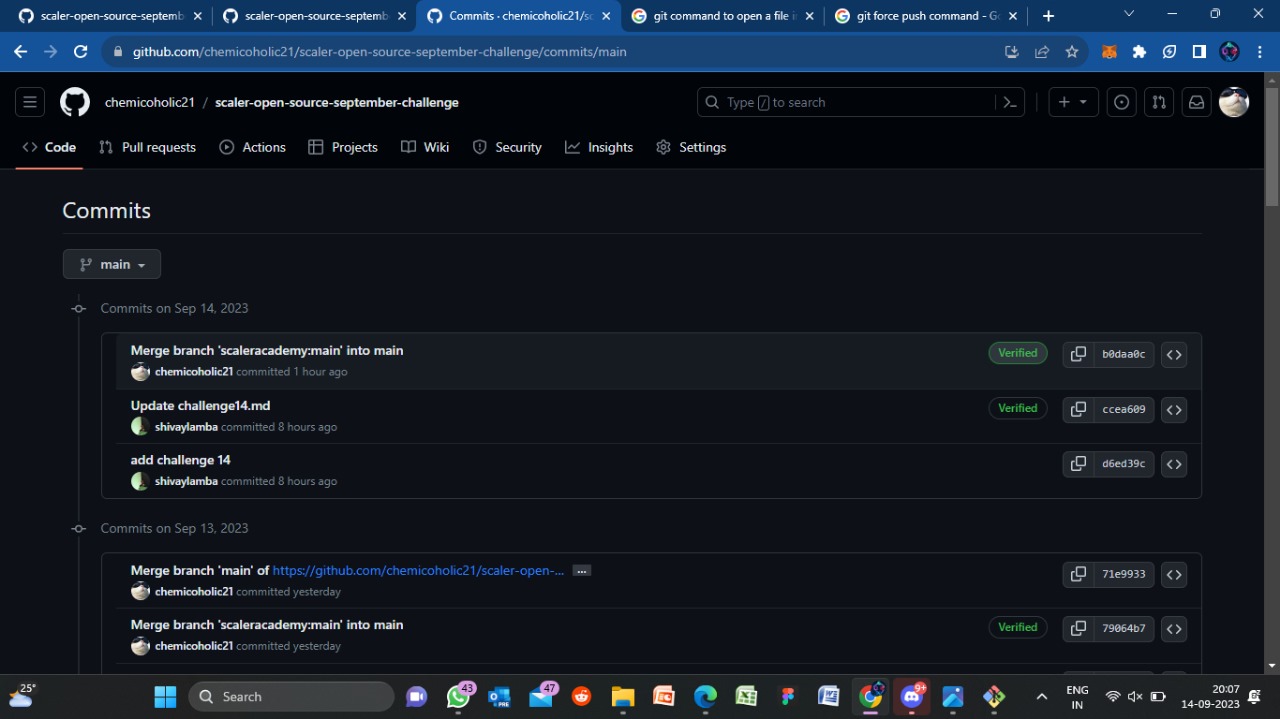
Task: Switch to the Pull requests tab
Action: (x=147, y=147)
